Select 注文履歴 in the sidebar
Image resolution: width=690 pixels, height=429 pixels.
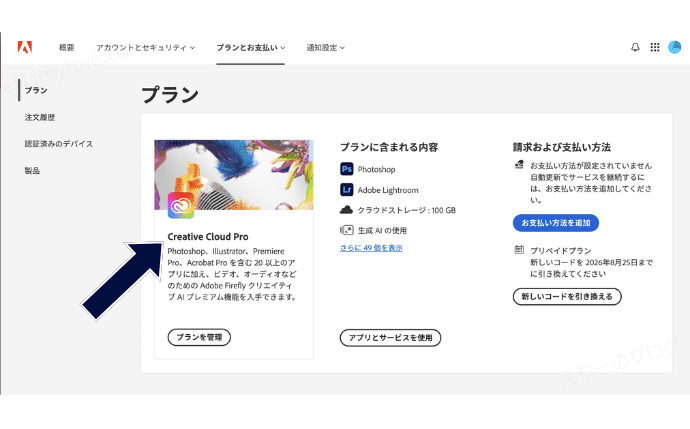pyautogui.click(x=40, y=117)
